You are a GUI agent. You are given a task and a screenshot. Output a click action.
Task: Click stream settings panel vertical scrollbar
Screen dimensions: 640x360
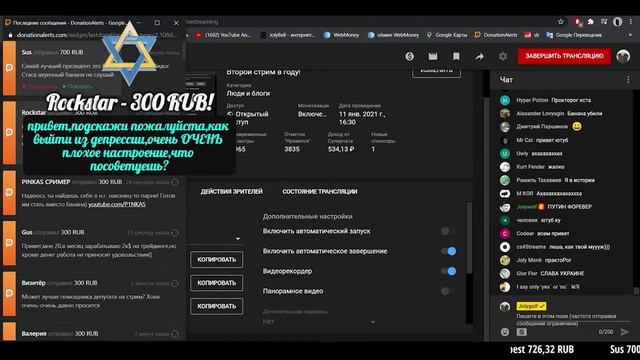coord(469,238)
